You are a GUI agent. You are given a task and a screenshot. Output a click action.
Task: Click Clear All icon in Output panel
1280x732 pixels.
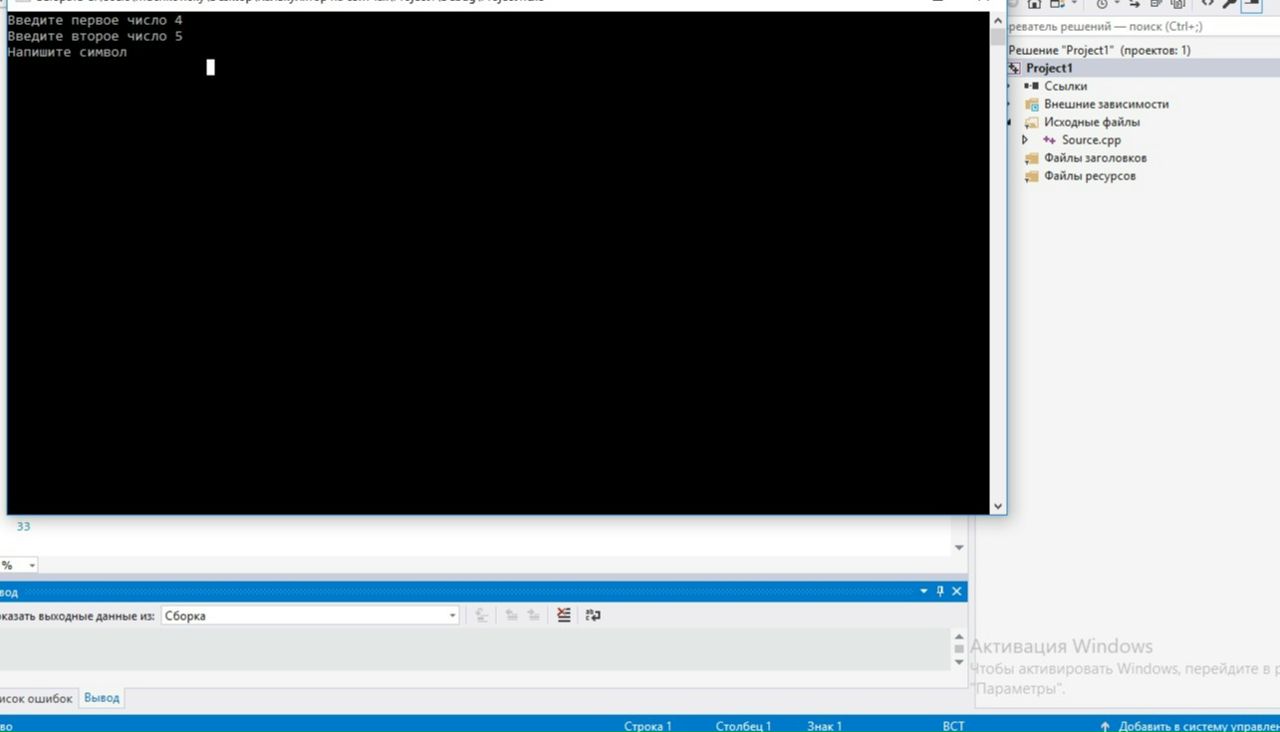coord(564,615)
